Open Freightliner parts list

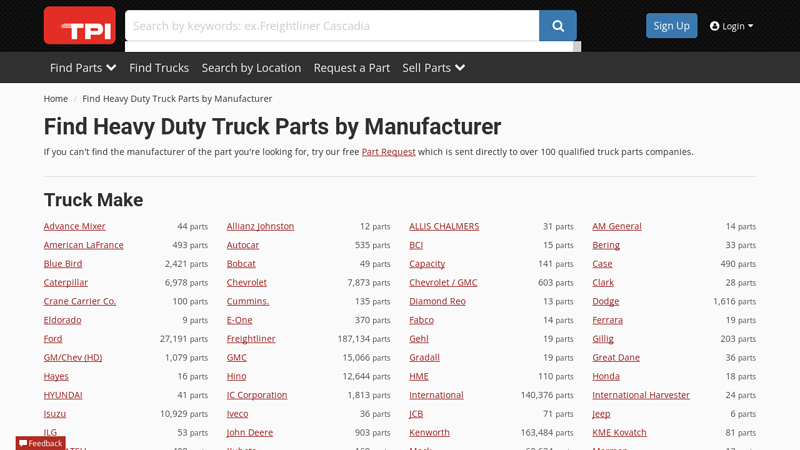(251, 339)
